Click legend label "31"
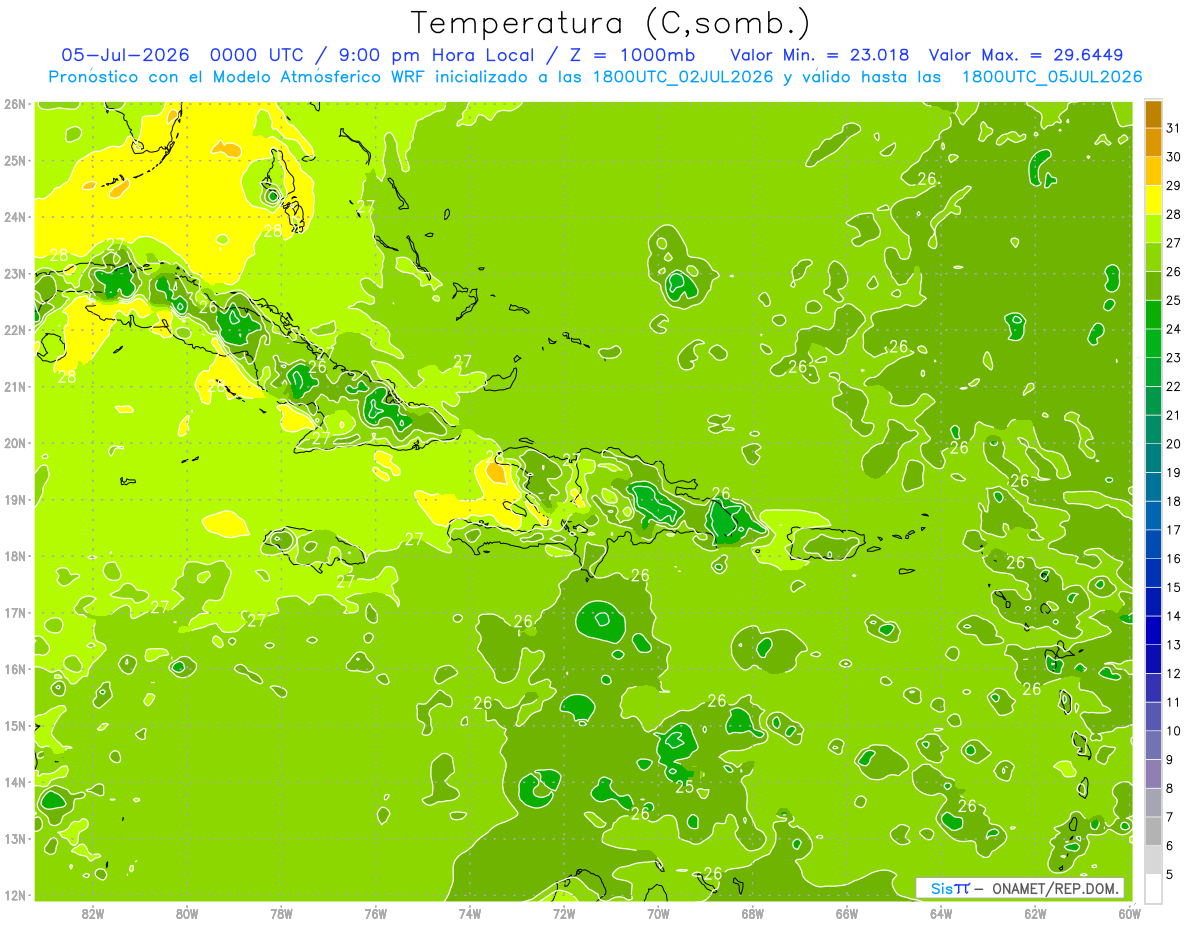Screen dimensions: 1200x927 pos(1174,128)
